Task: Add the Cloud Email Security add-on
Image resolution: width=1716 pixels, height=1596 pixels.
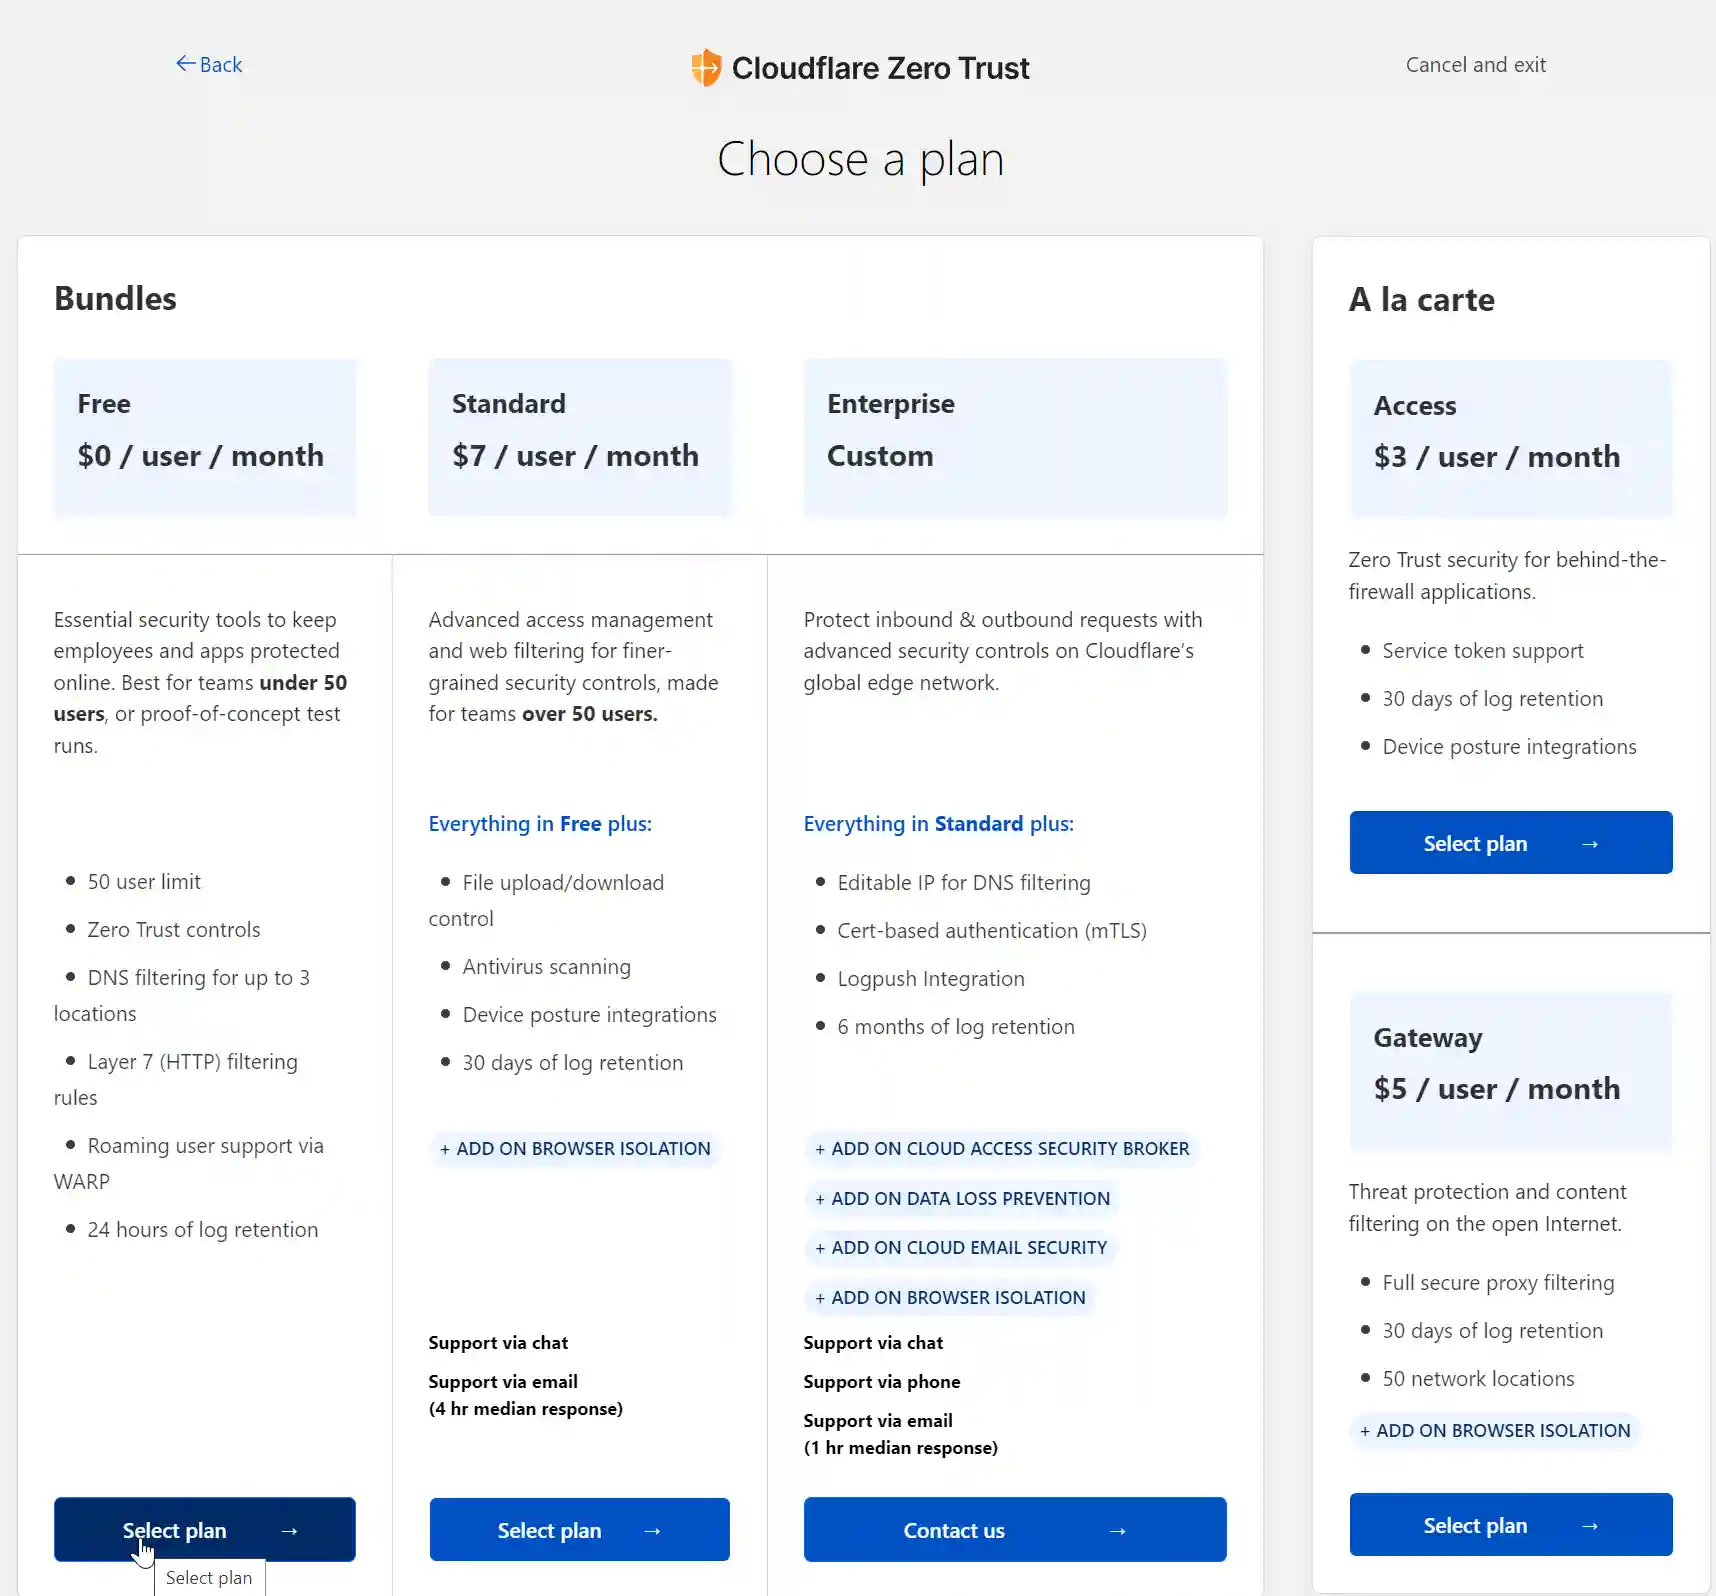Action: click(x=960, y=1247)
